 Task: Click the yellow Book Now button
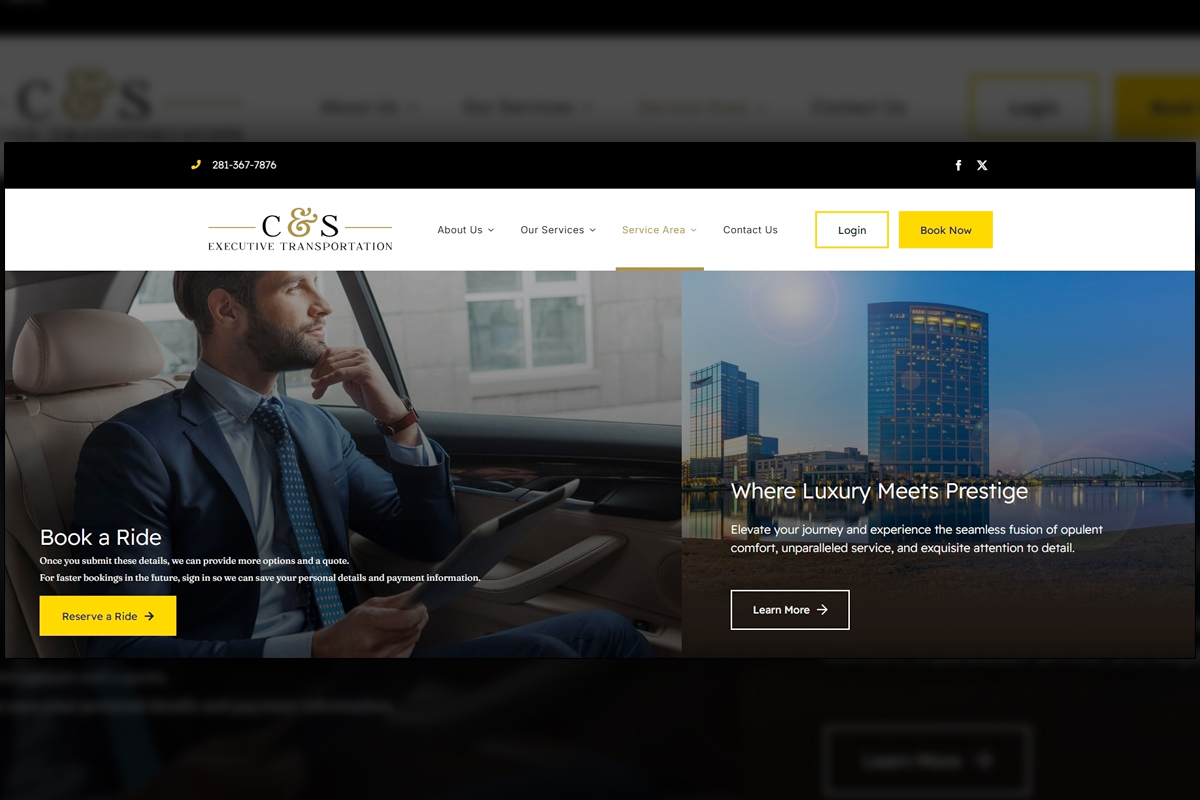click(946, 230)
